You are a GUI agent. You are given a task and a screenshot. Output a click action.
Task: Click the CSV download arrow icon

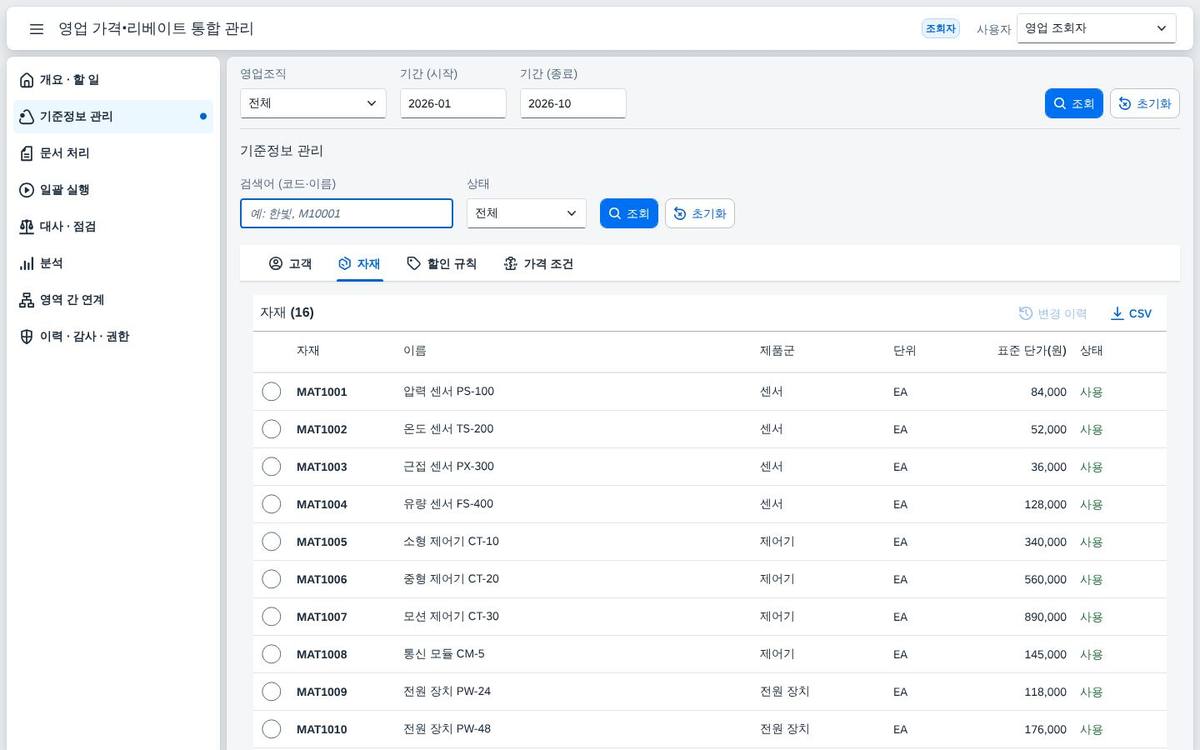1117,313
